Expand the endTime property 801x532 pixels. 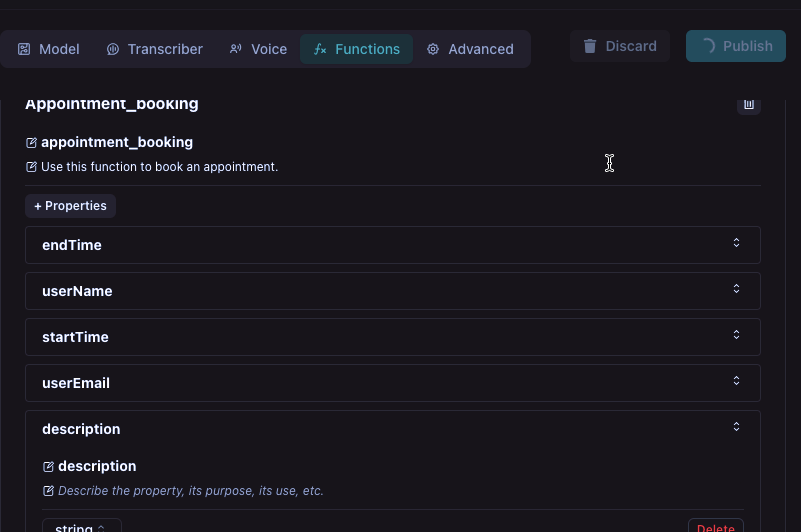(x=736, y=243)
